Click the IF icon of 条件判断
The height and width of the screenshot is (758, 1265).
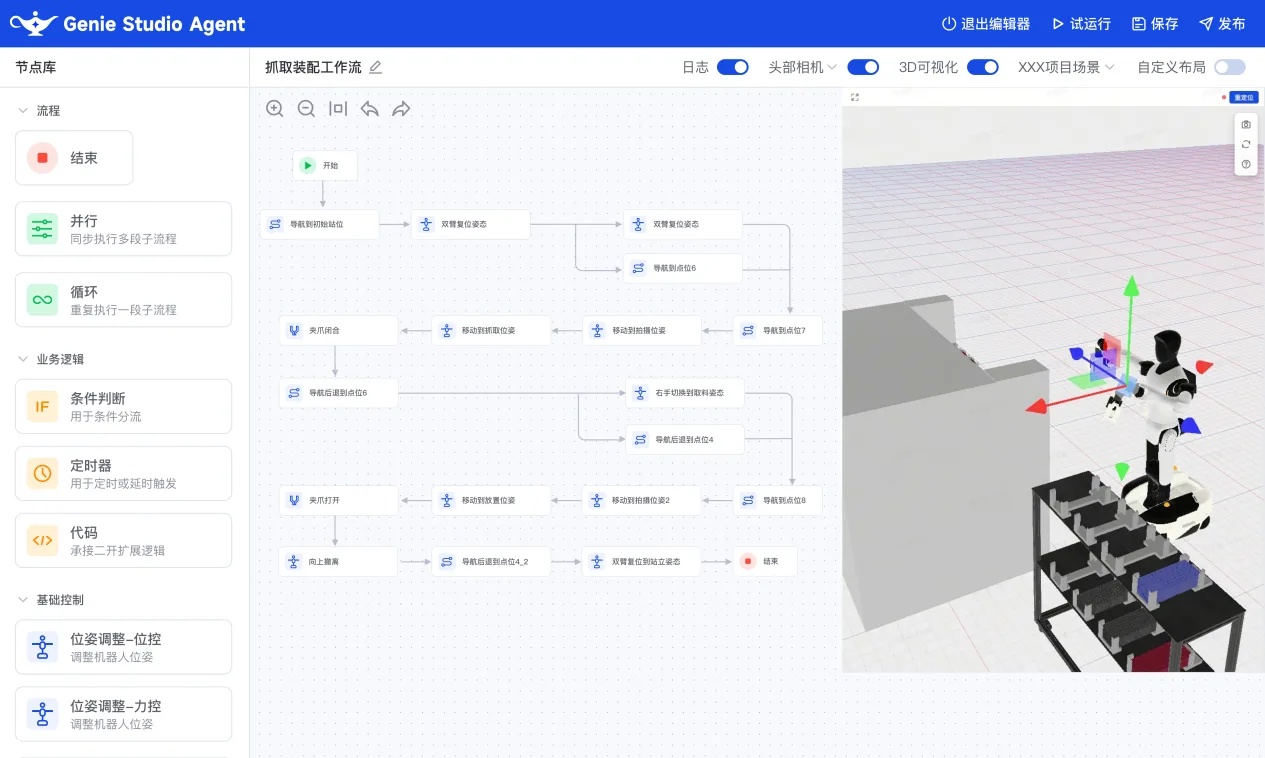(x=42, y=406)
